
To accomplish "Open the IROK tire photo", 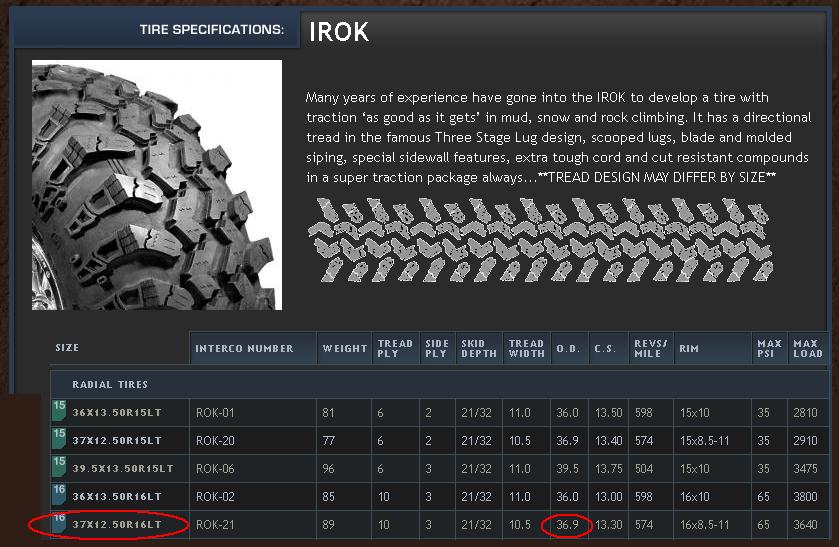I will click(157, 185).
